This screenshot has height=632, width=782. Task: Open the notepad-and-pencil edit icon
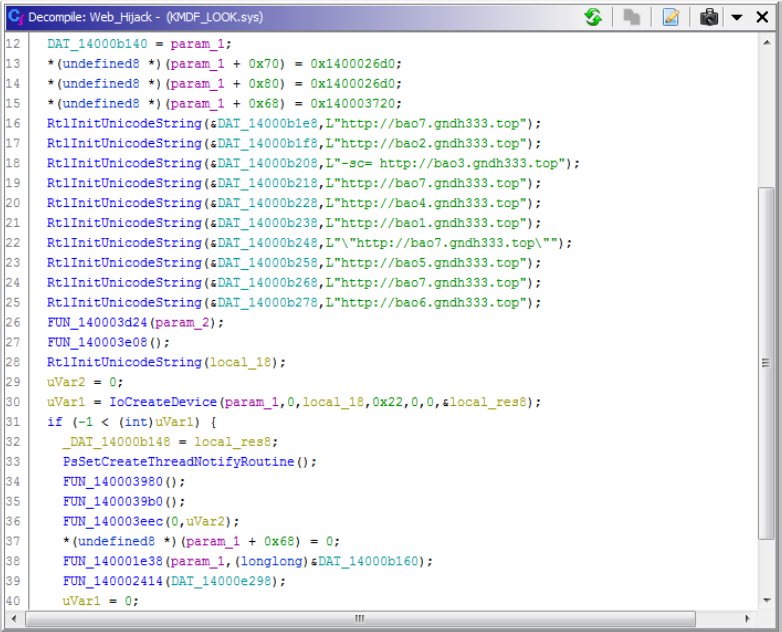(670, 17)
